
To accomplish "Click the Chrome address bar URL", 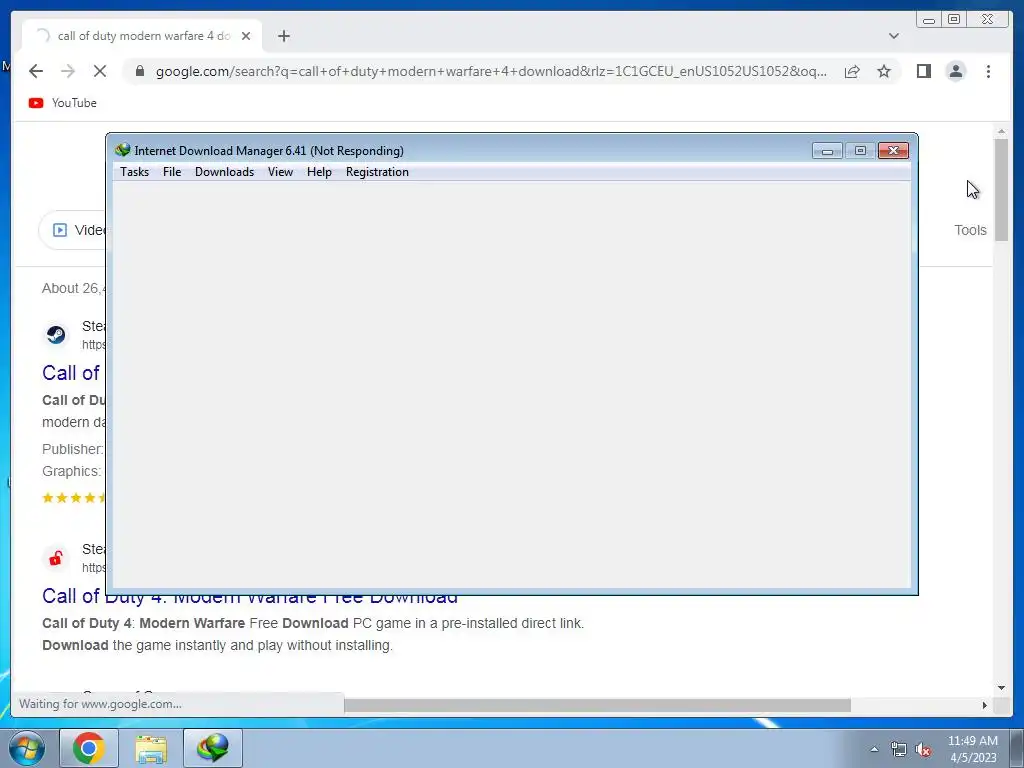I will click(x=491, y=71).
